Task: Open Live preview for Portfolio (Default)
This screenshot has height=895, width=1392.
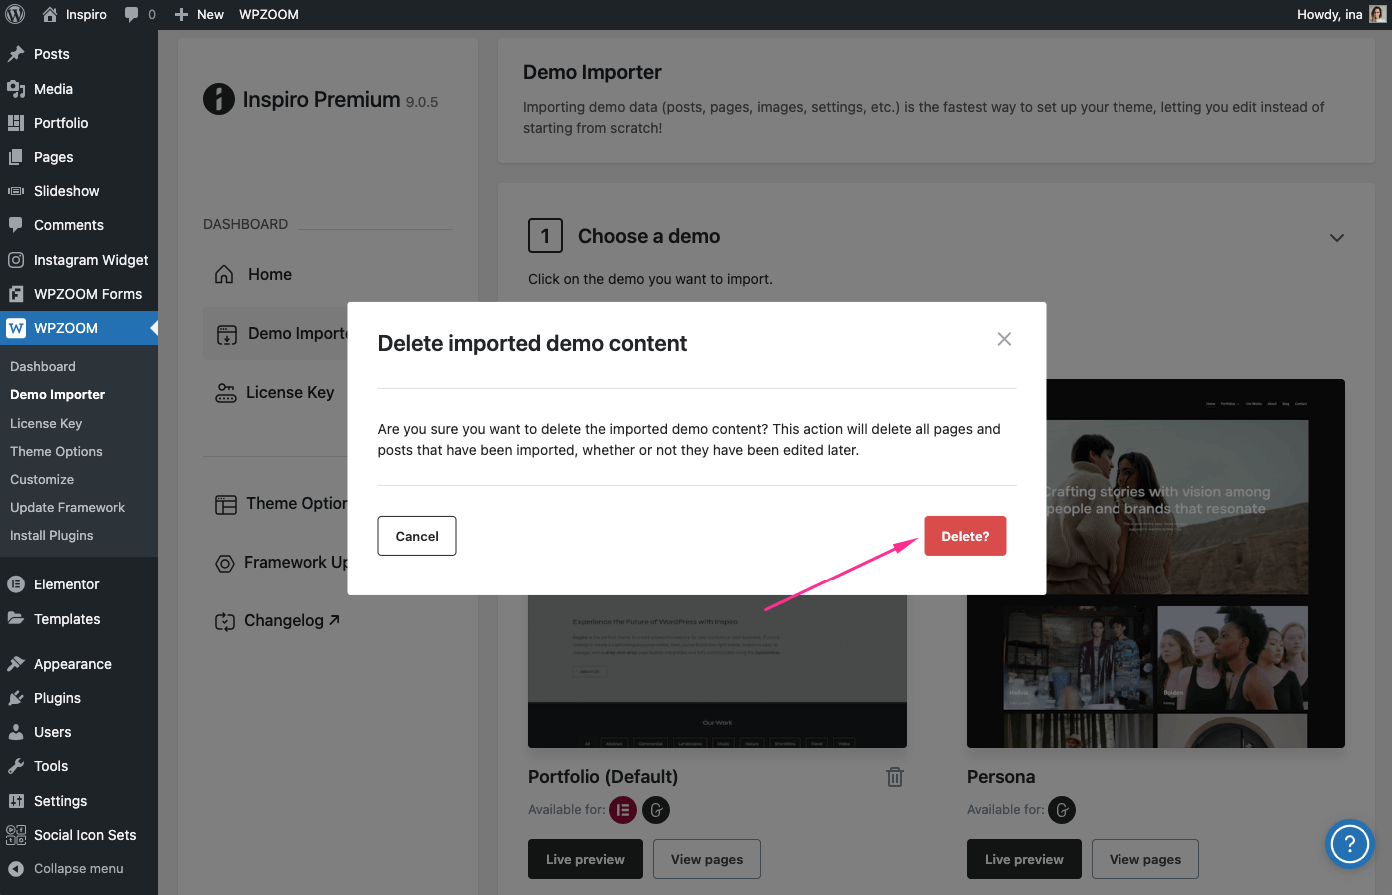Action: 585,859
